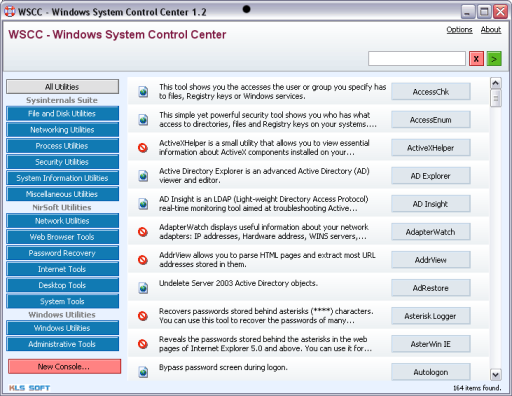The image size is (512, 396).
Task: Click 'Bypass password screen during logon.' text
Action: tap(223, 367)
